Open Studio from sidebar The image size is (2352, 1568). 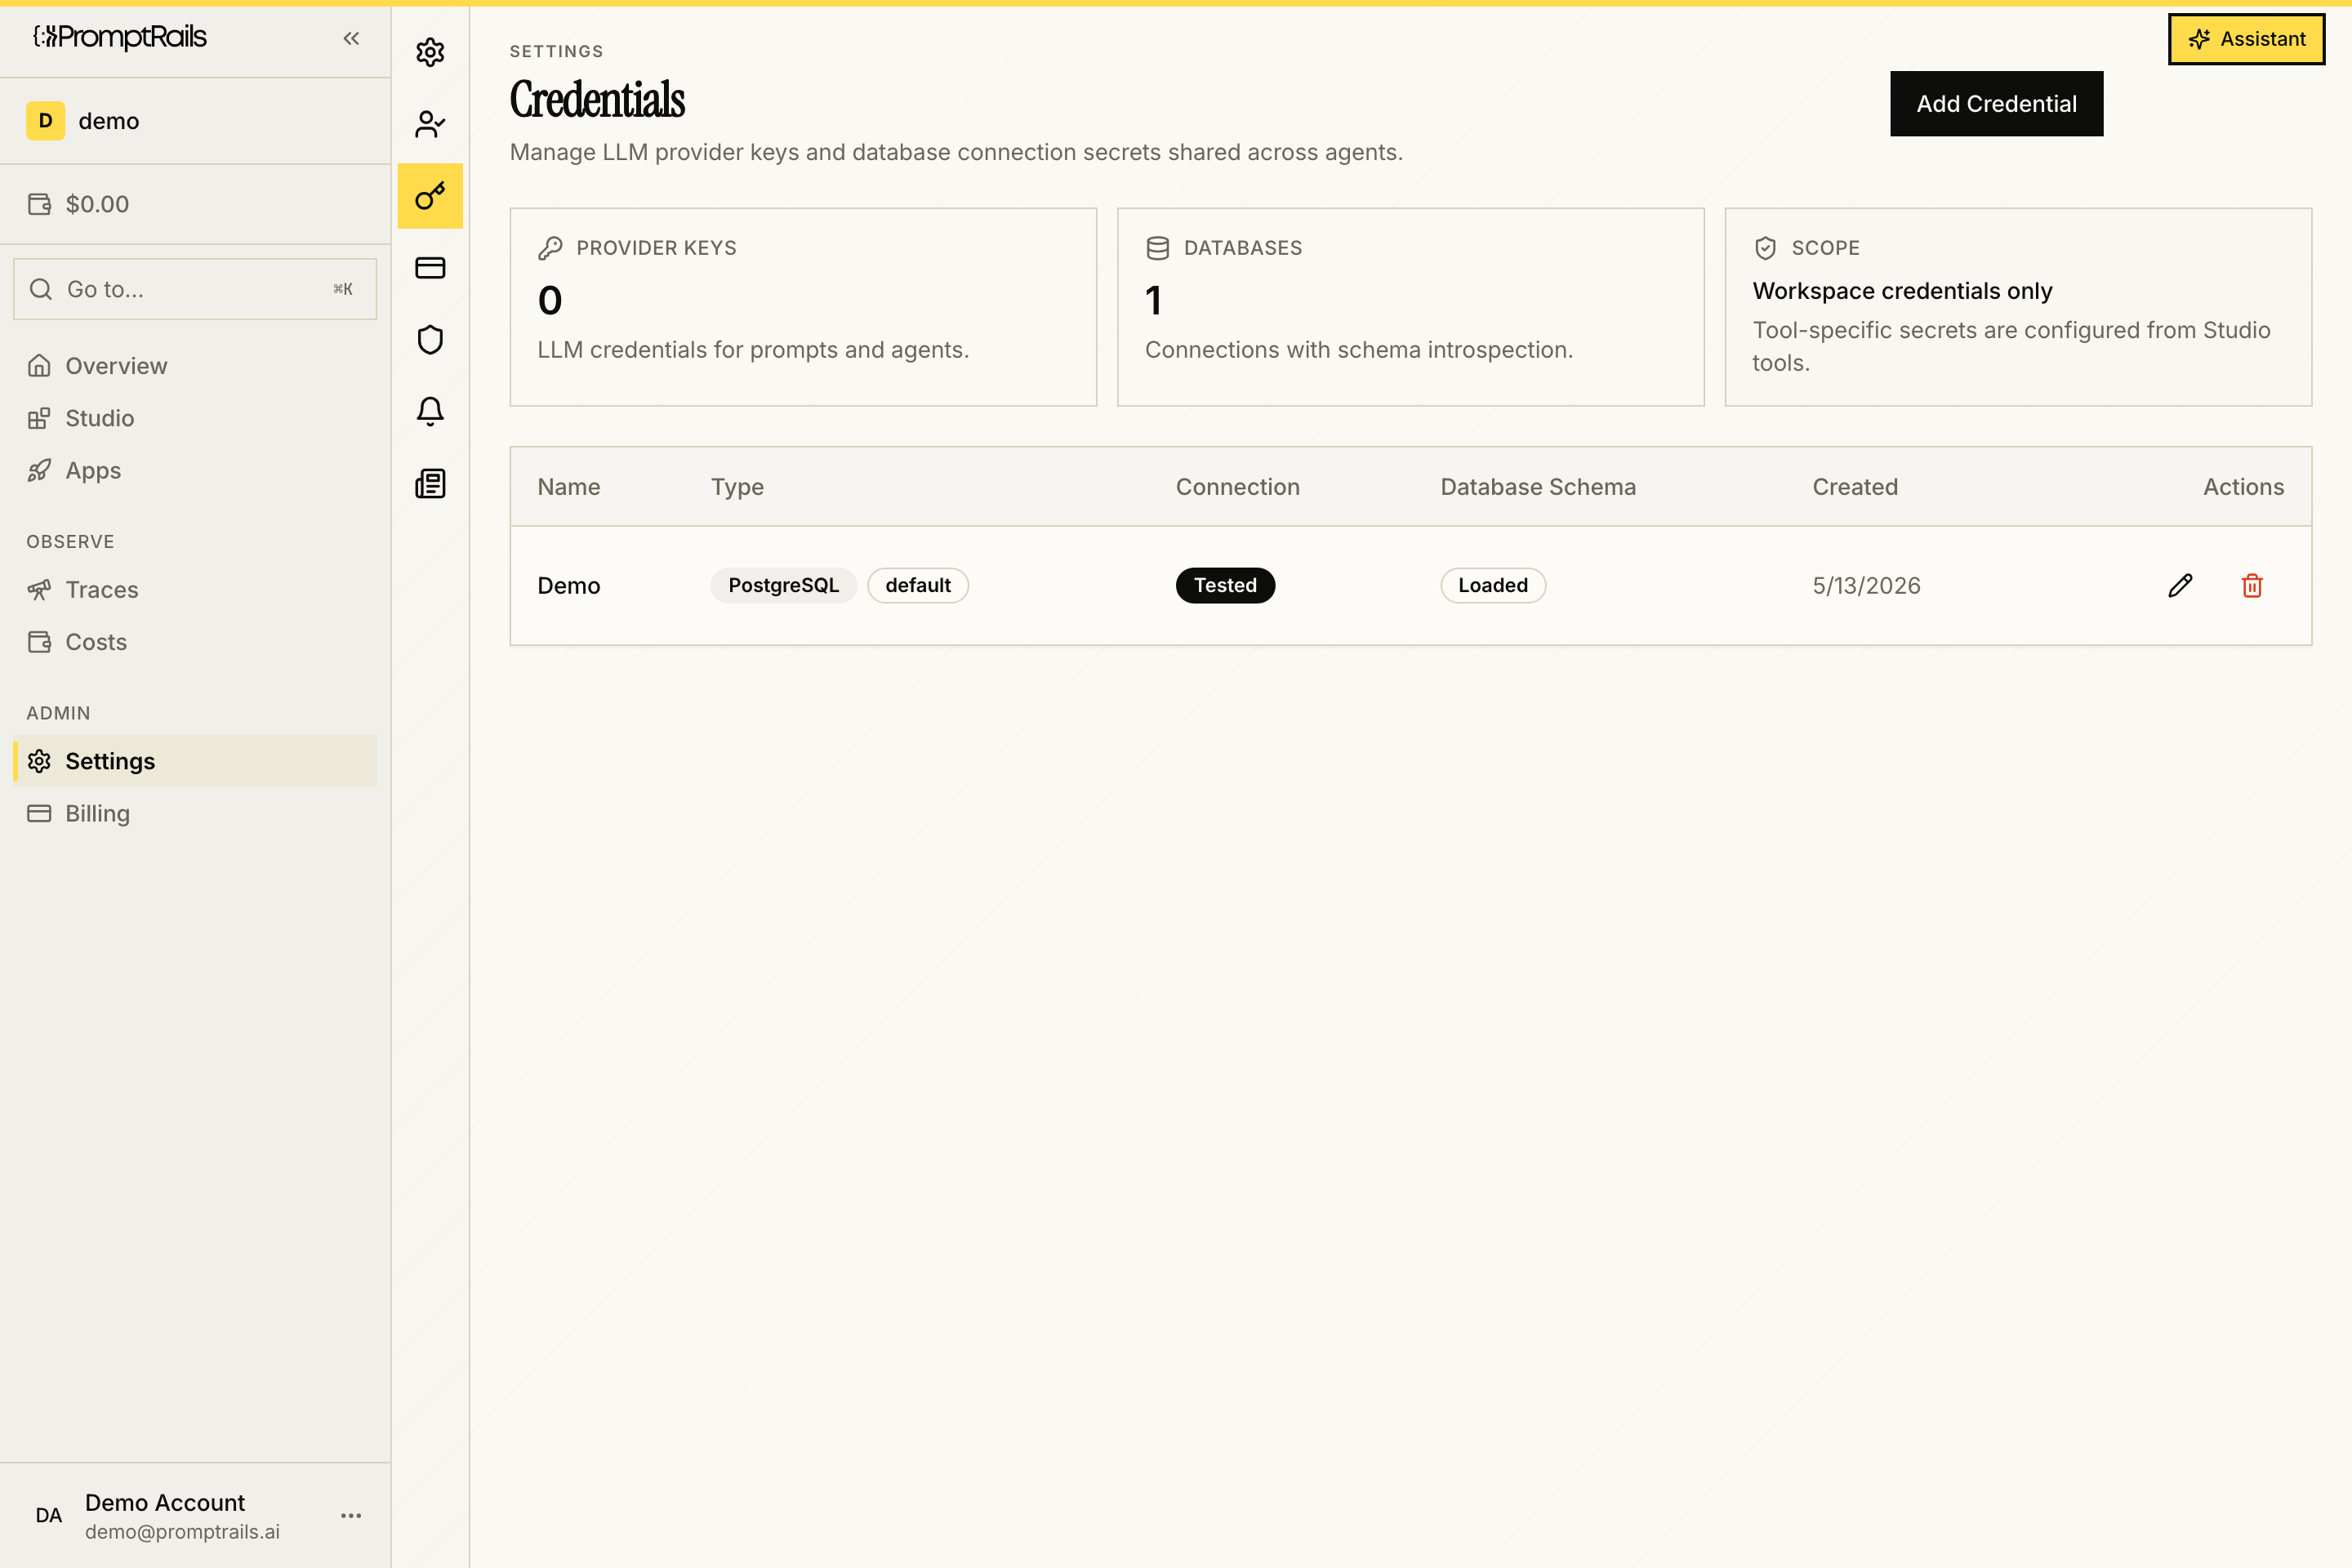pyautogui.click(x=195, y=418)
